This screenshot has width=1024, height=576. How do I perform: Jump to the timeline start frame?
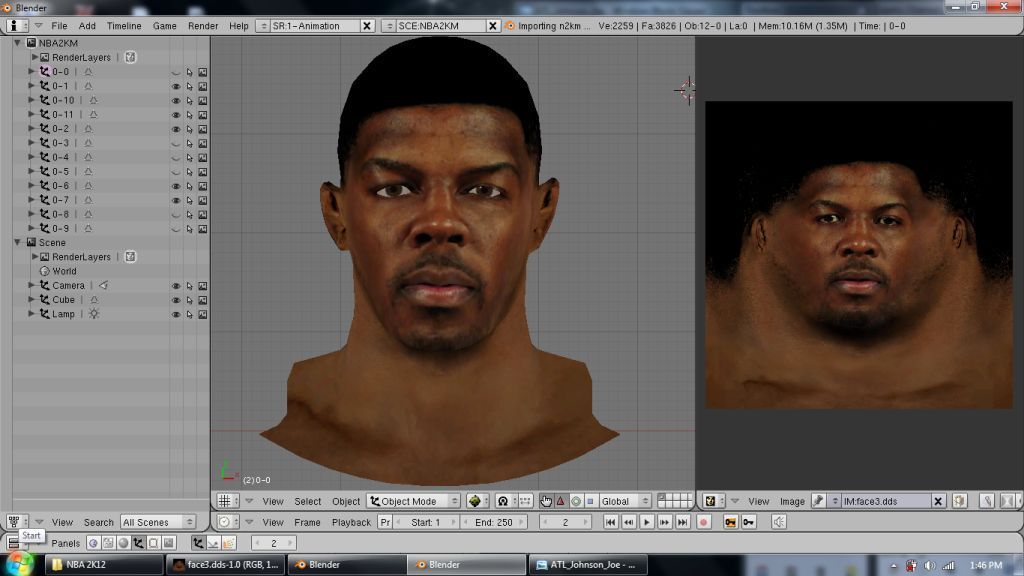pyautogui.click(x=610, y=522)
